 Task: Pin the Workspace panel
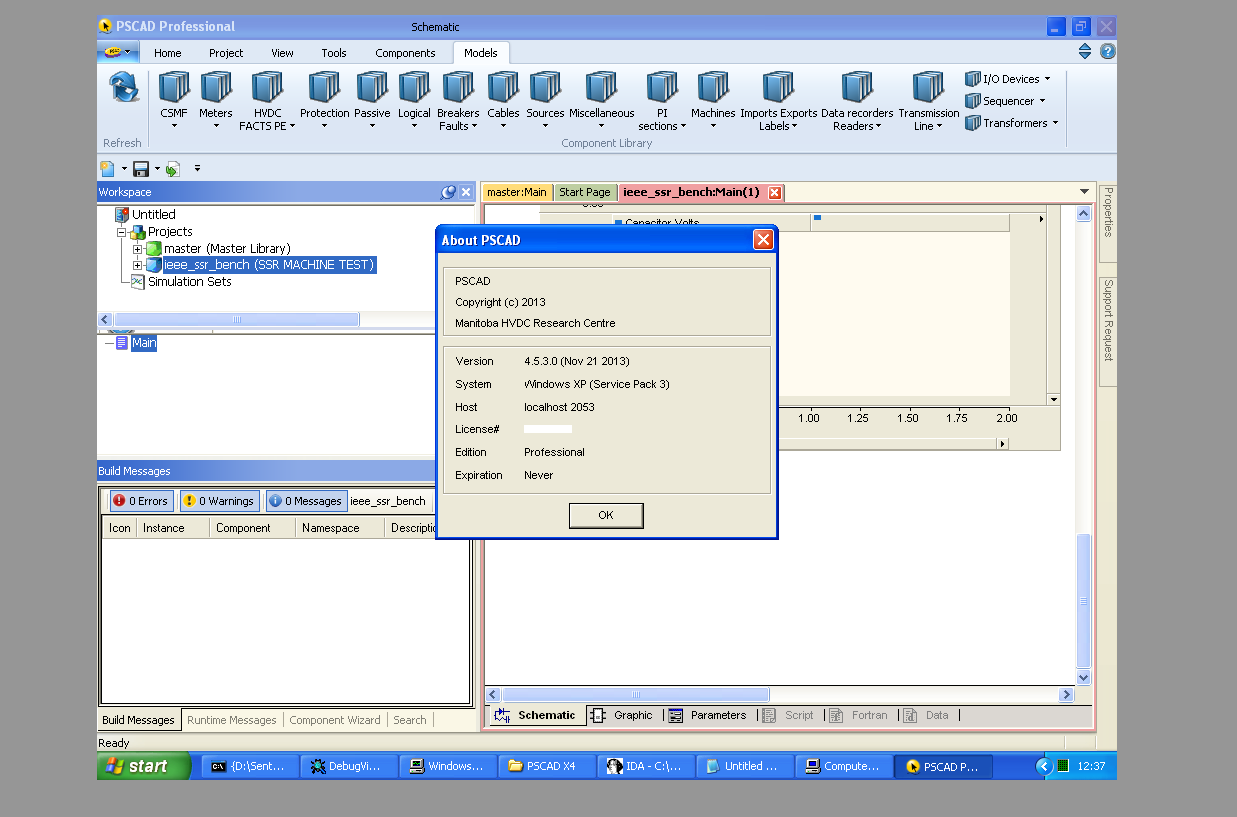tap(448, 192)
